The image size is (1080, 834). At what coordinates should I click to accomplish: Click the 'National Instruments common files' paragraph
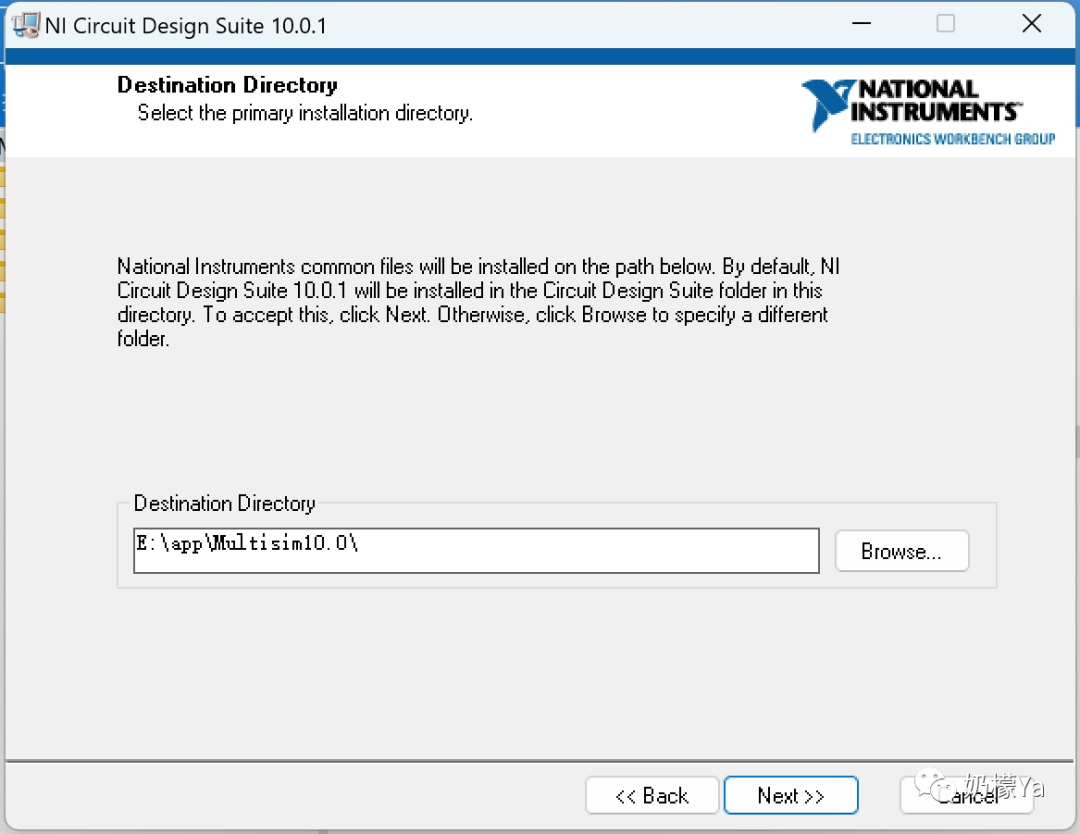pos(478,302)
